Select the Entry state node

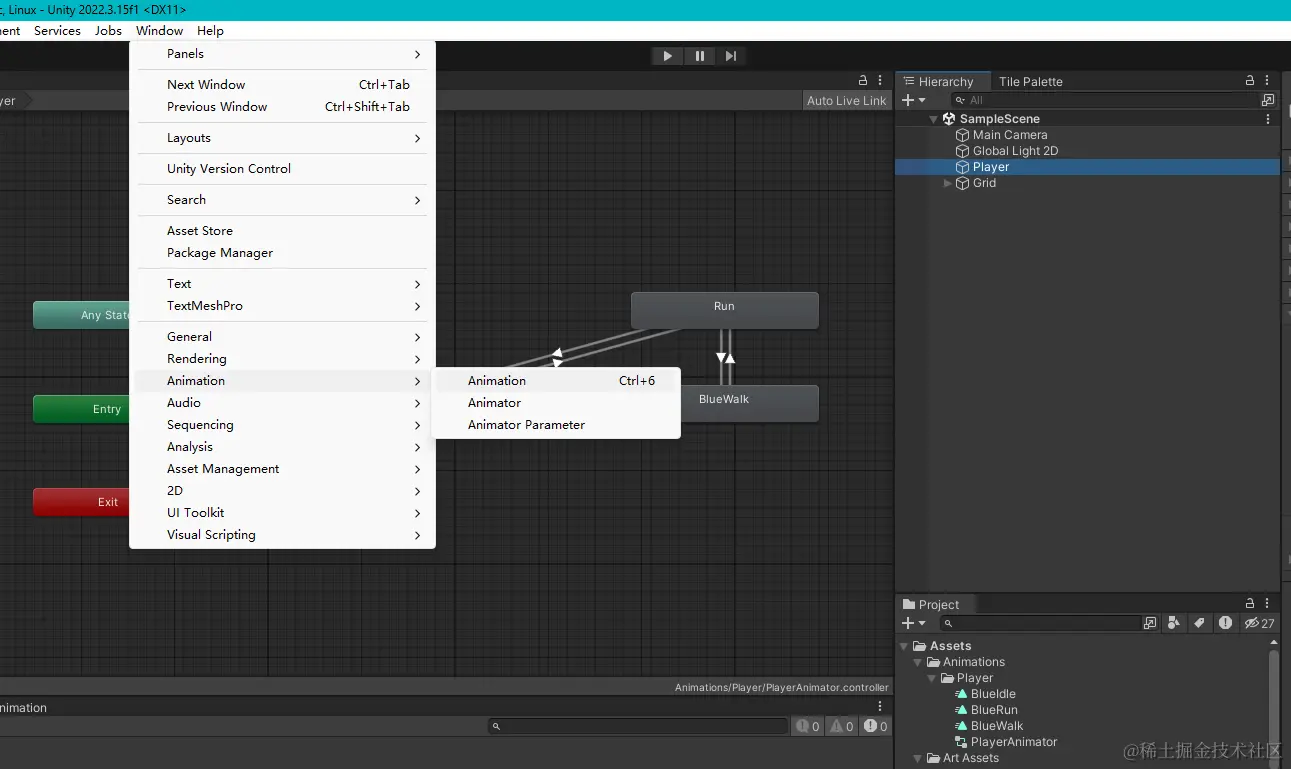tap(82, 409)
